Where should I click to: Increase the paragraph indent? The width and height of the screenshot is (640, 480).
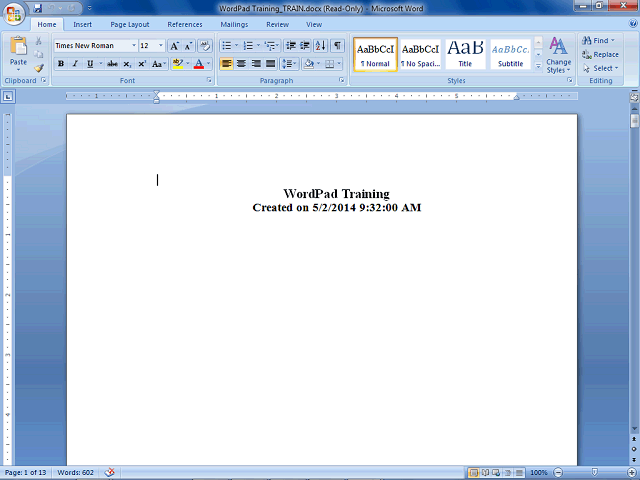click(305, 46)
